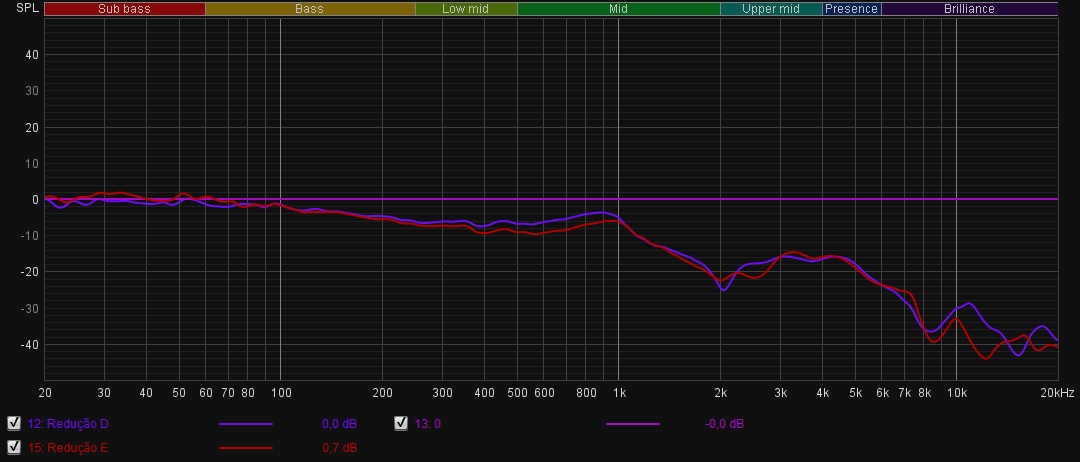The height and width of the screenshot is (462, 1080).
Task: Select the Presence band header
Action: coord(851,9)
